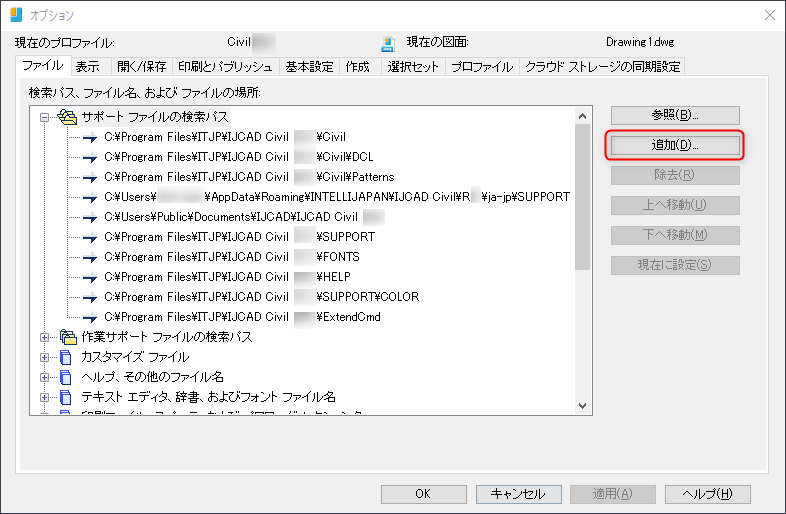This screenshot has height=514, width=786.
Task: Select the テキスト エディタ、辞書、およびフォント ファイル名 label
Action: click(x=209, y=397)
